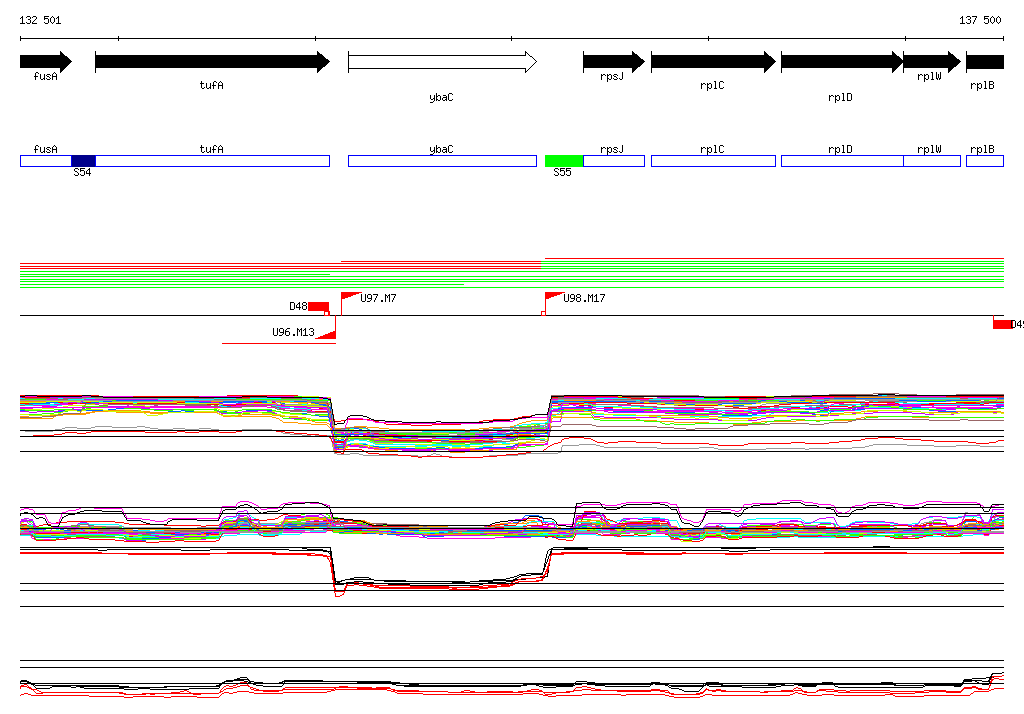The width and height of the screenshot is (1024, 714).
Task: Click the blue-outlined rplB annotation box
Action: (985, 161)
